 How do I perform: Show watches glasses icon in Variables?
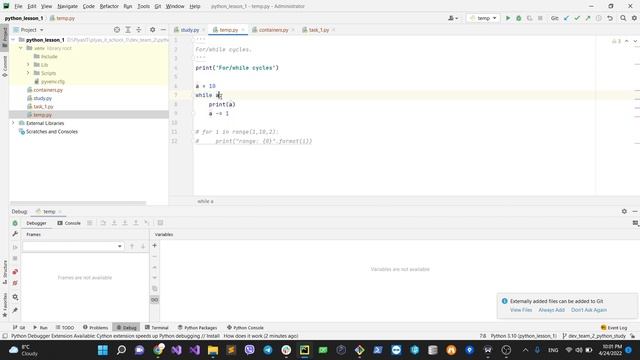point(155,300)
